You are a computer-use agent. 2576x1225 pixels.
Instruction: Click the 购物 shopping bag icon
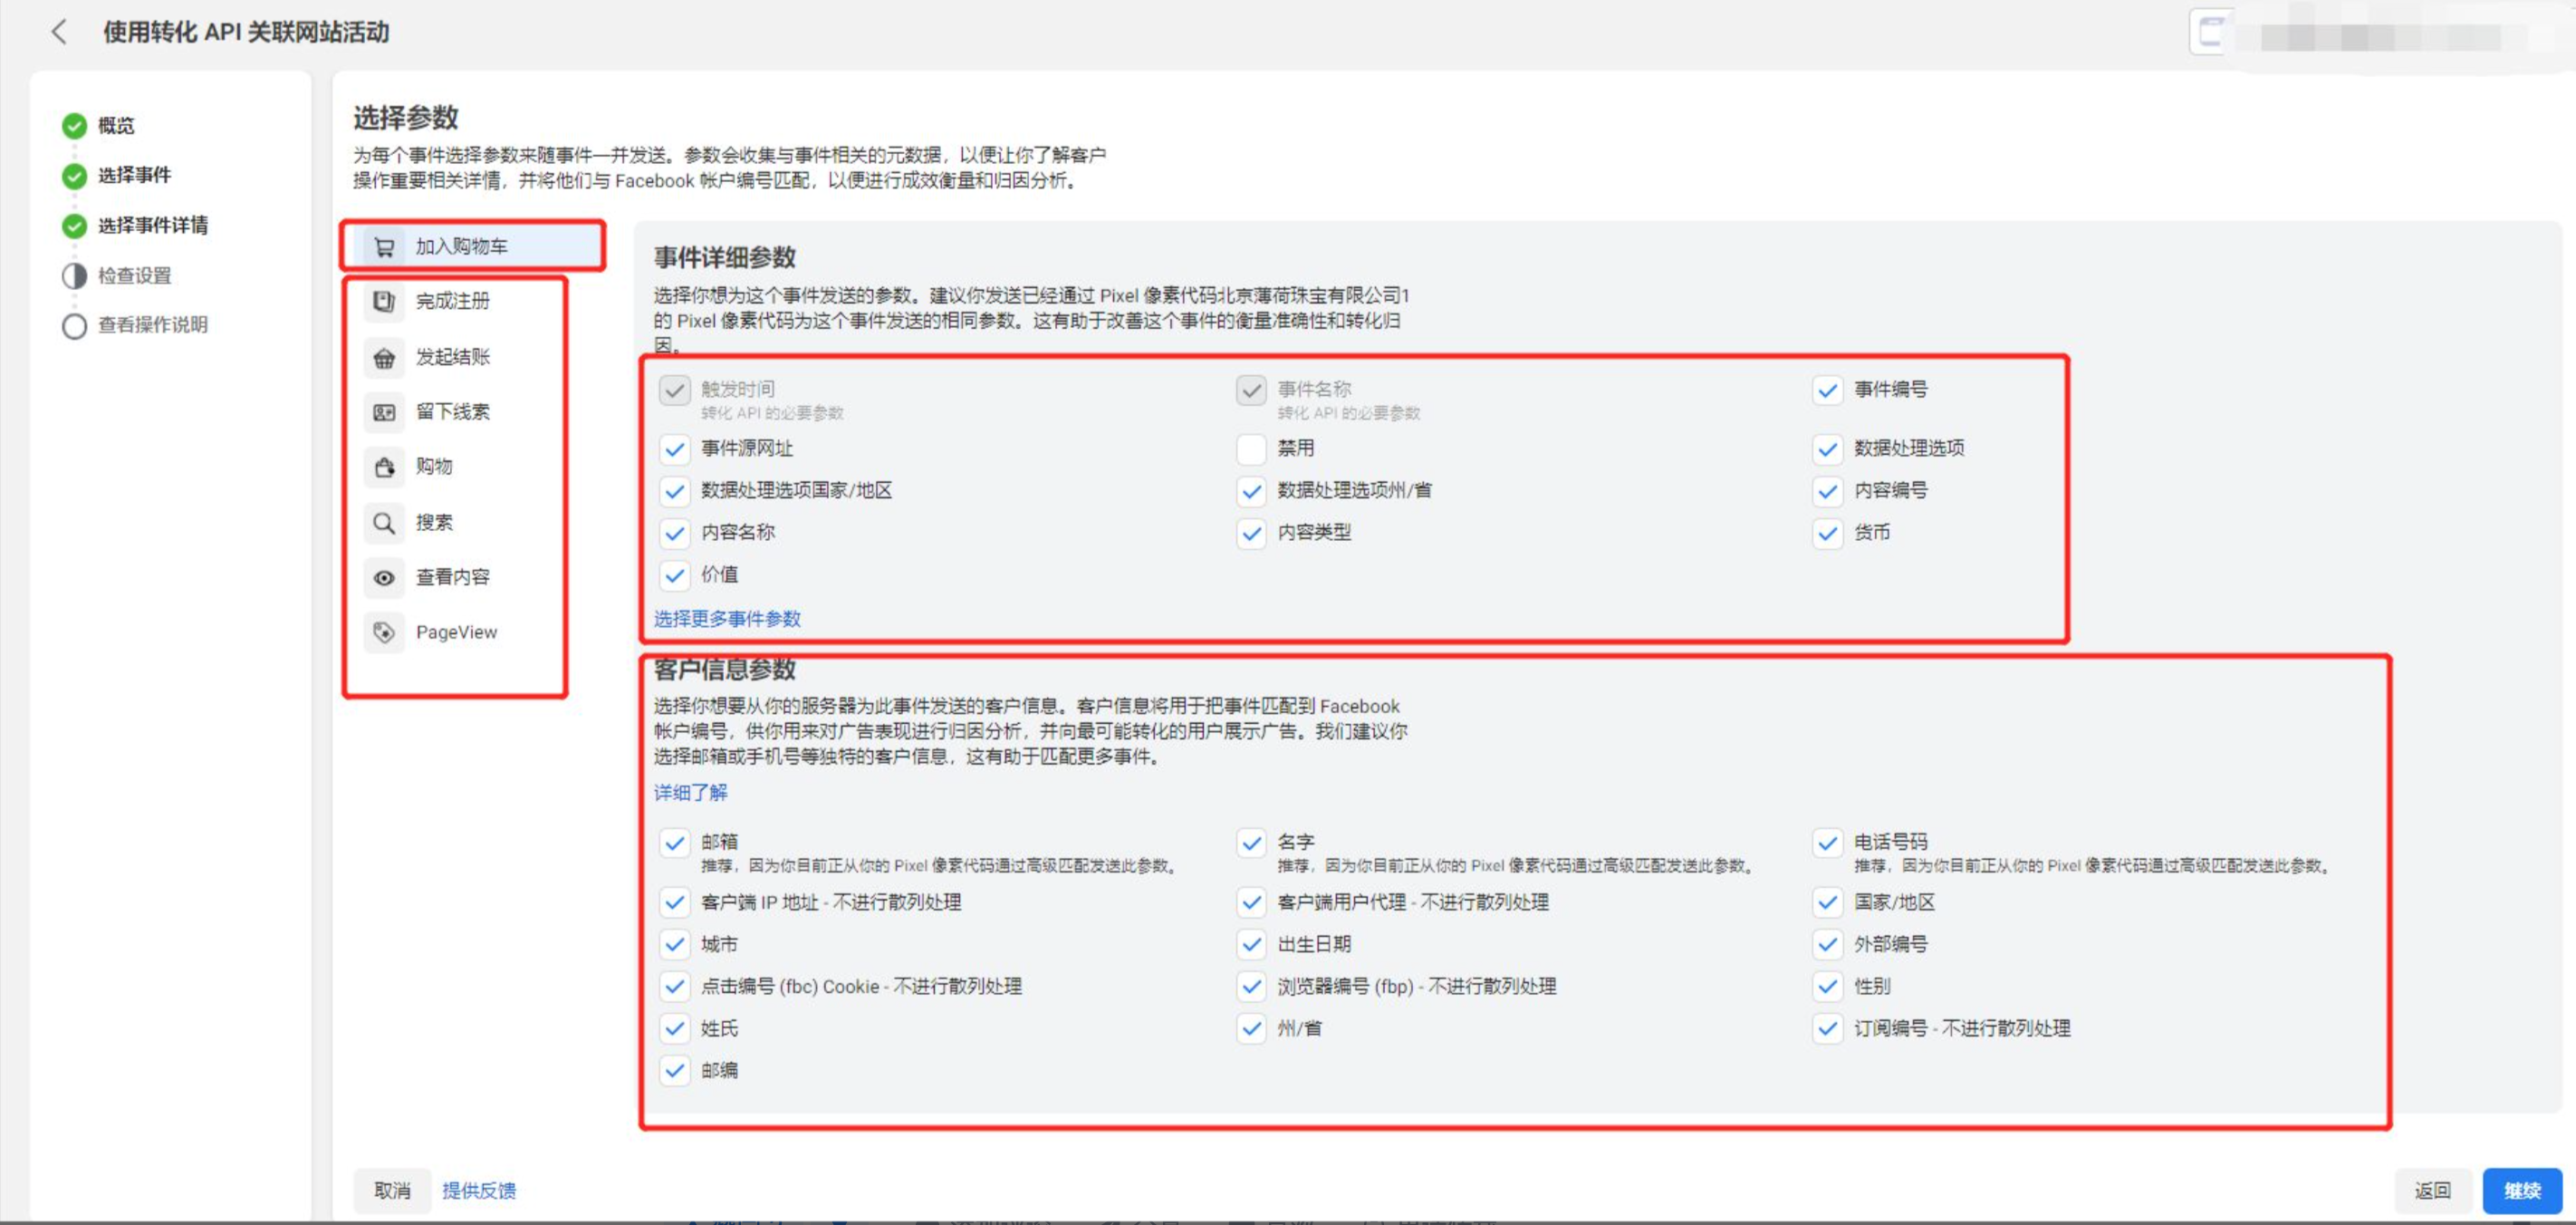coord(385,466)
